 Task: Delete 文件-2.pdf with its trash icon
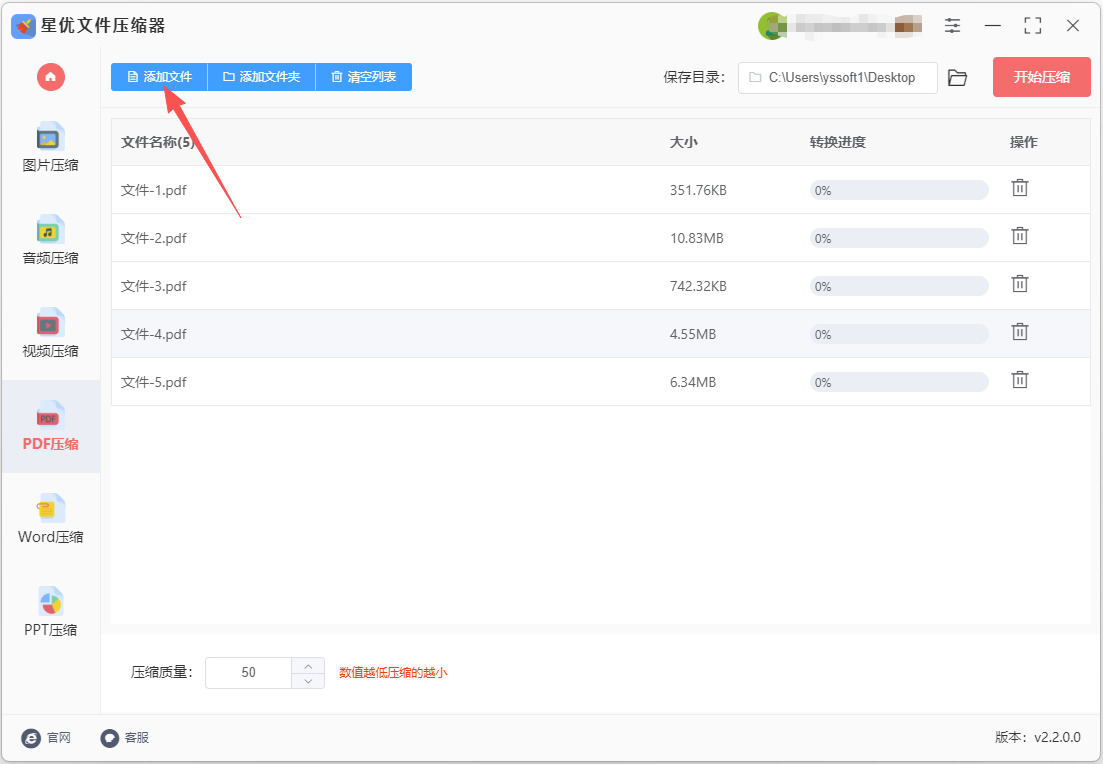coord(1020,236)
